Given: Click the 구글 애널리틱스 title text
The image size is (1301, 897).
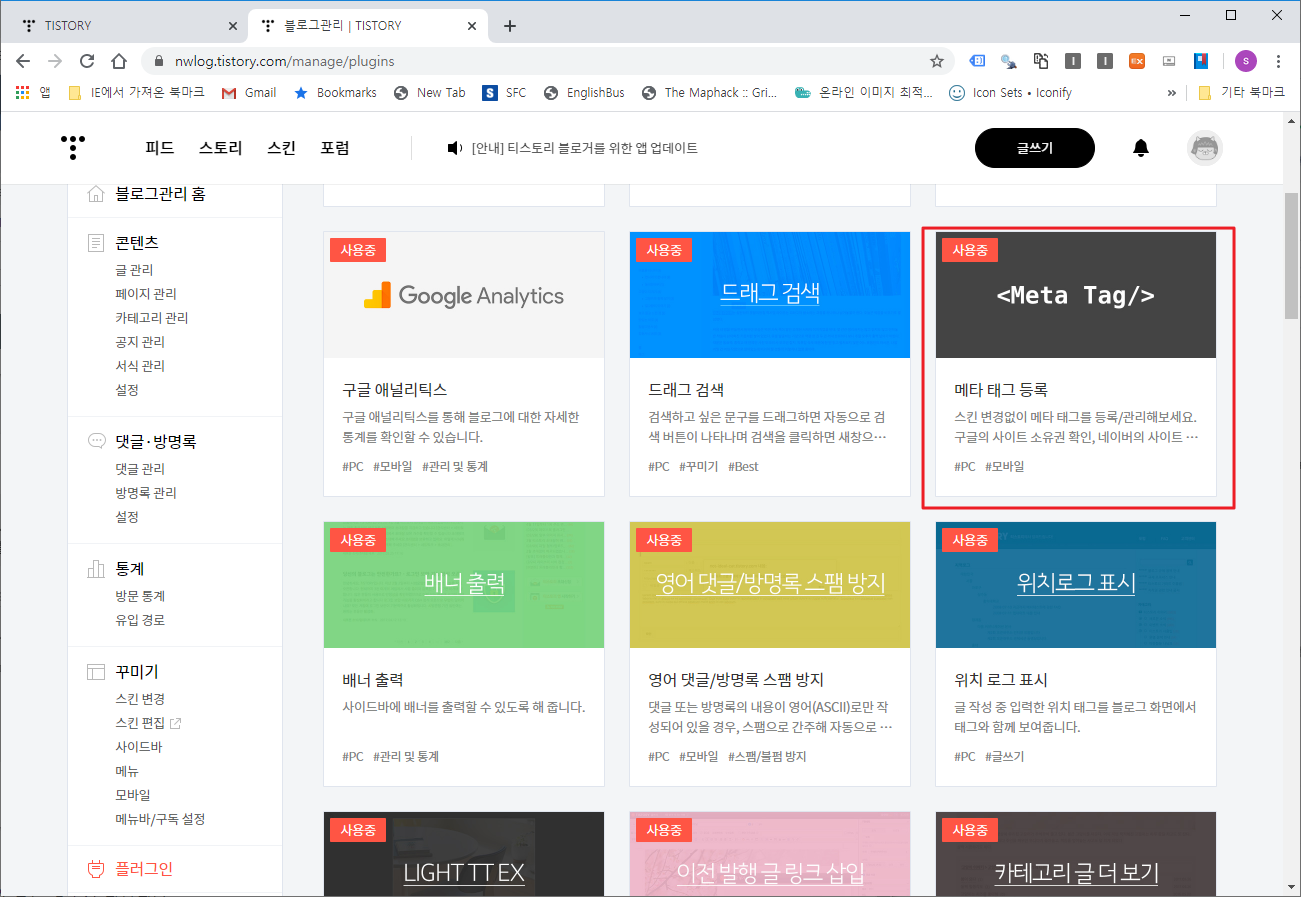Looking at the screenshot, I should [395, 390].
